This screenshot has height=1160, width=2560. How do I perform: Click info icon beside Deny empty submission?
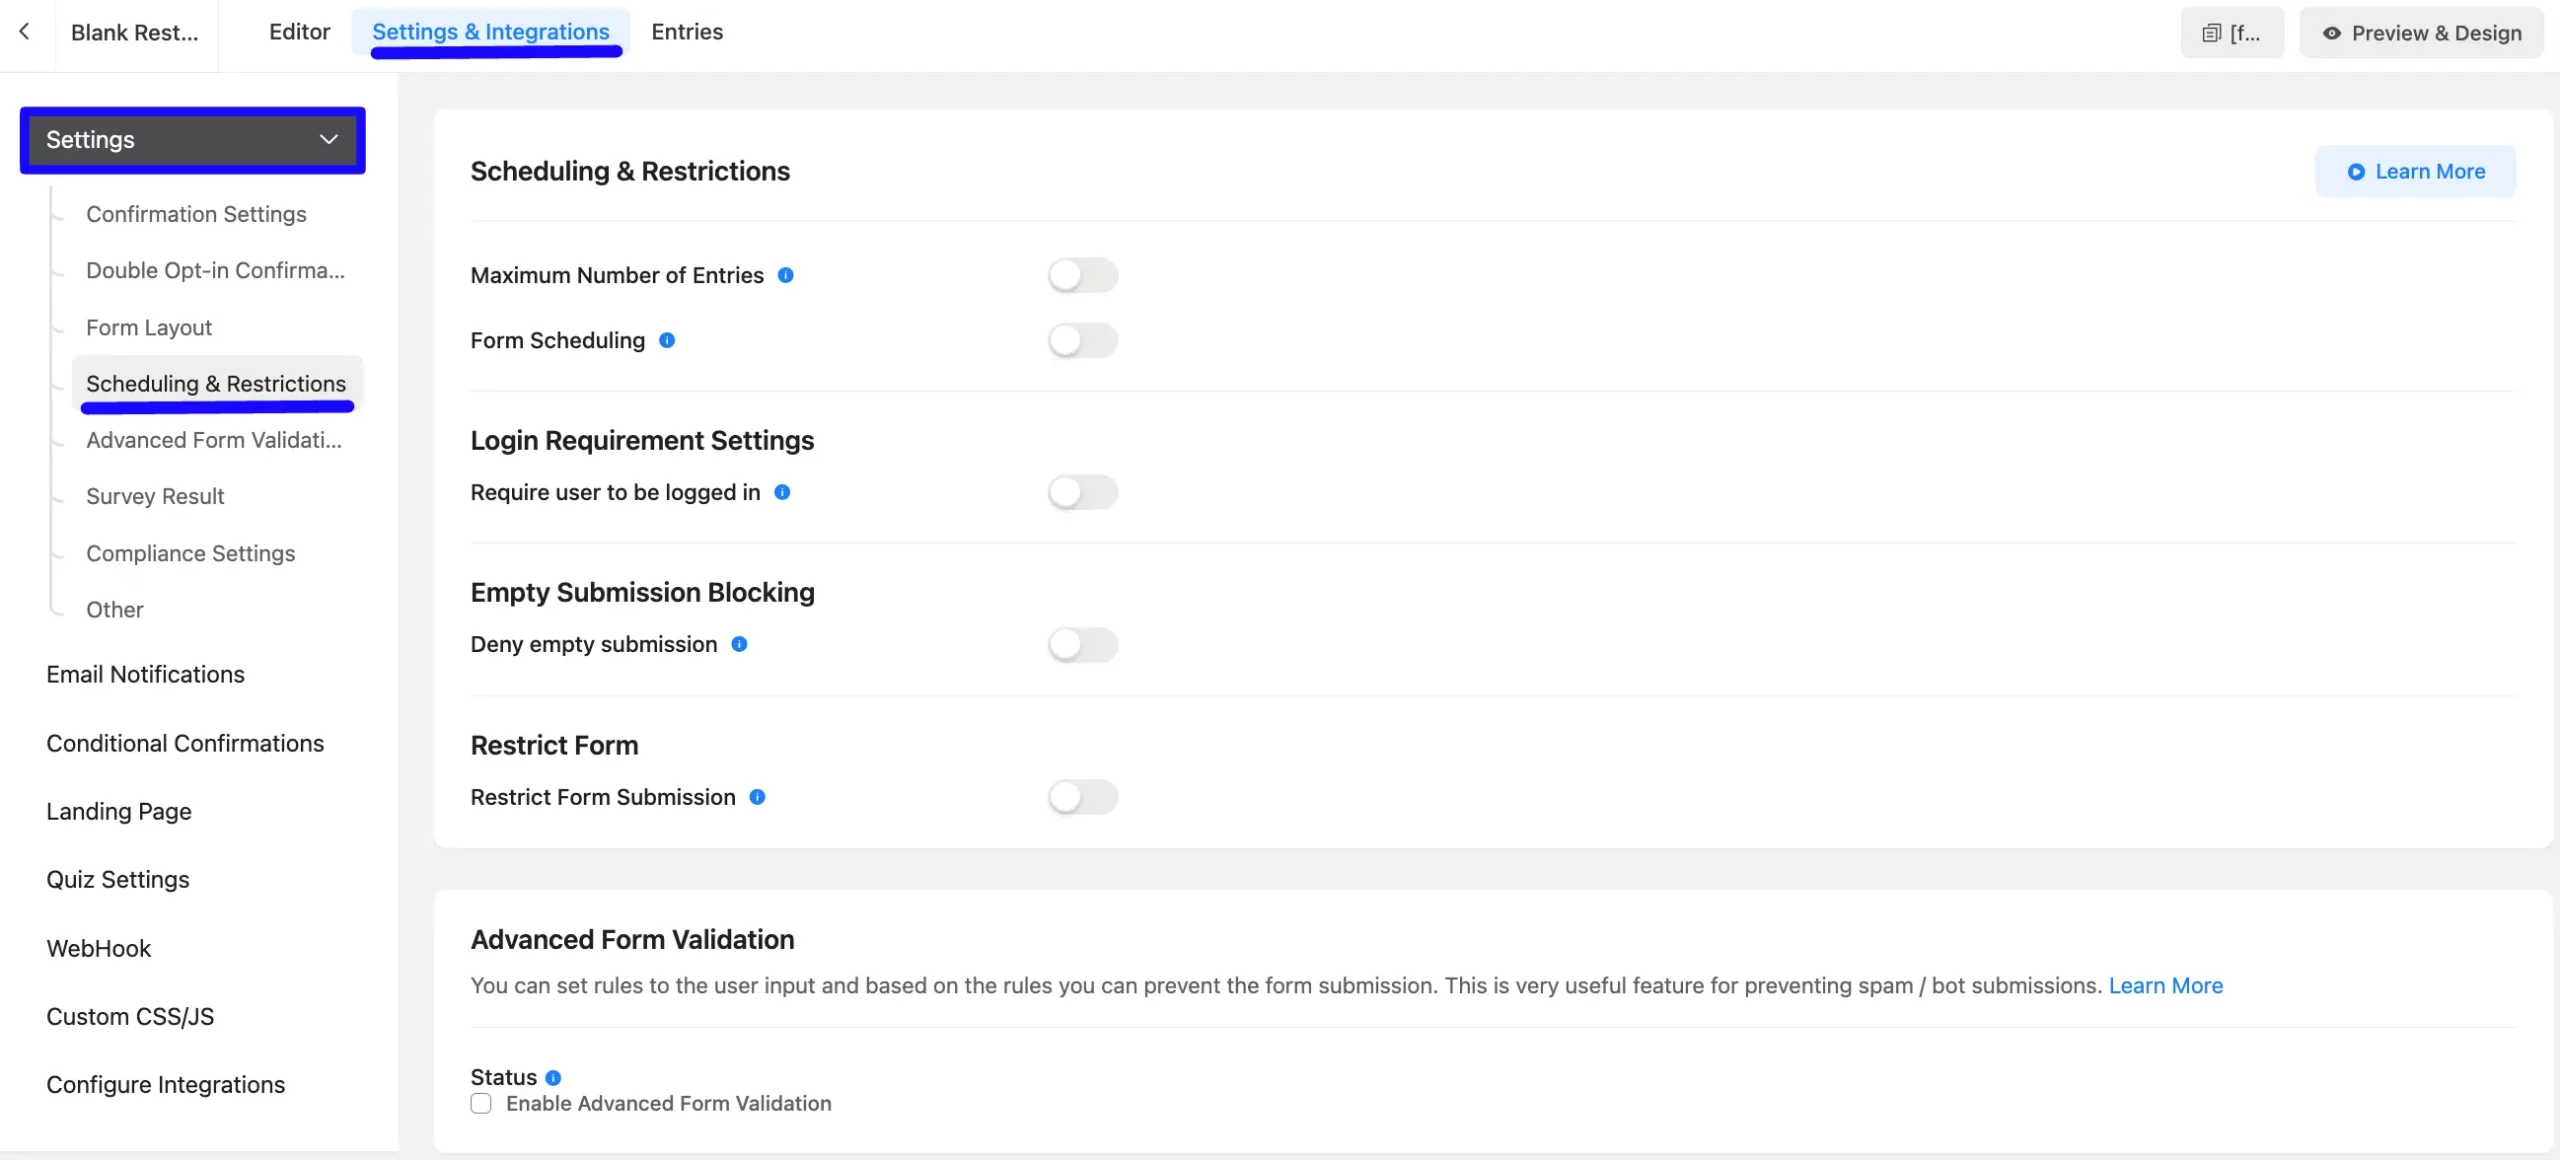click(740, 644)
